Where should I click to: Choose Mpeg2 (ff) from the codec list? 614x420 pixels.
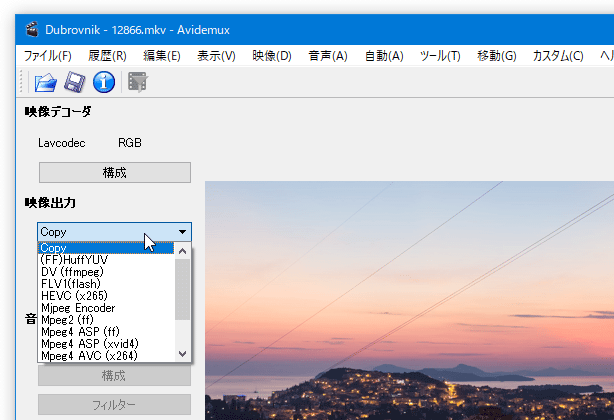(x=106, y=320)
